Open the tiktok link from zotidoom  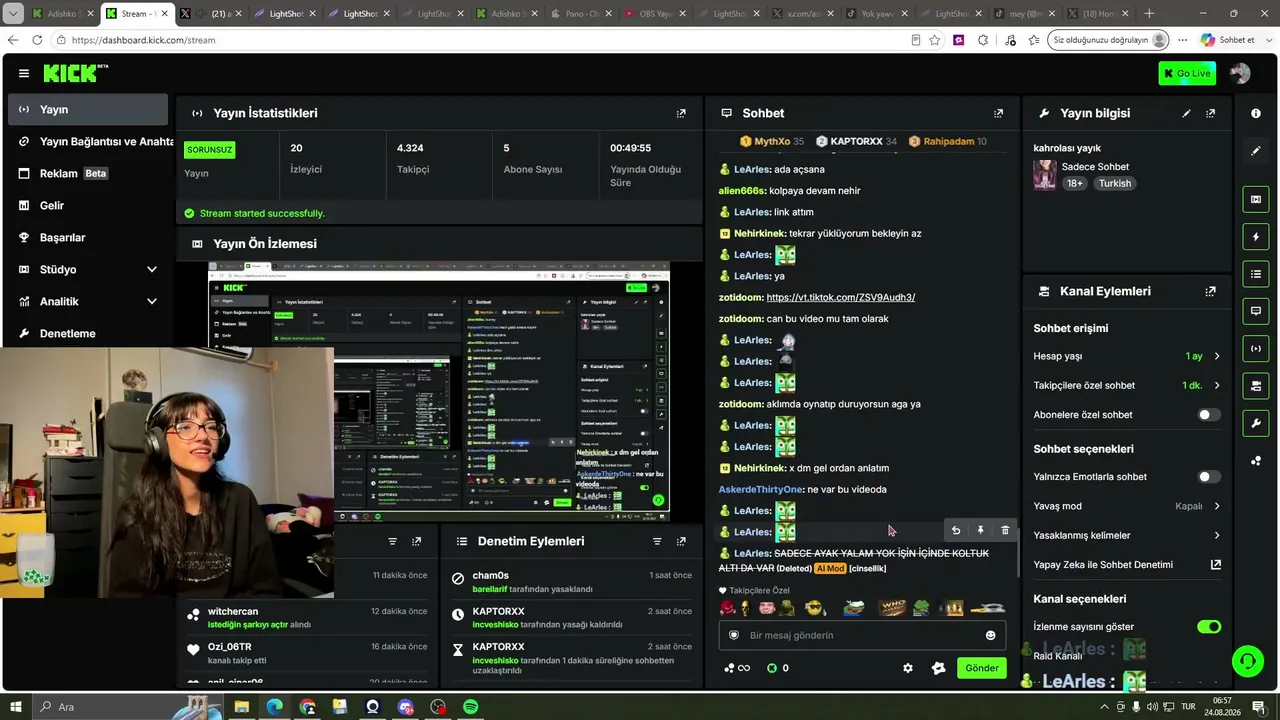tap(840, 297)
